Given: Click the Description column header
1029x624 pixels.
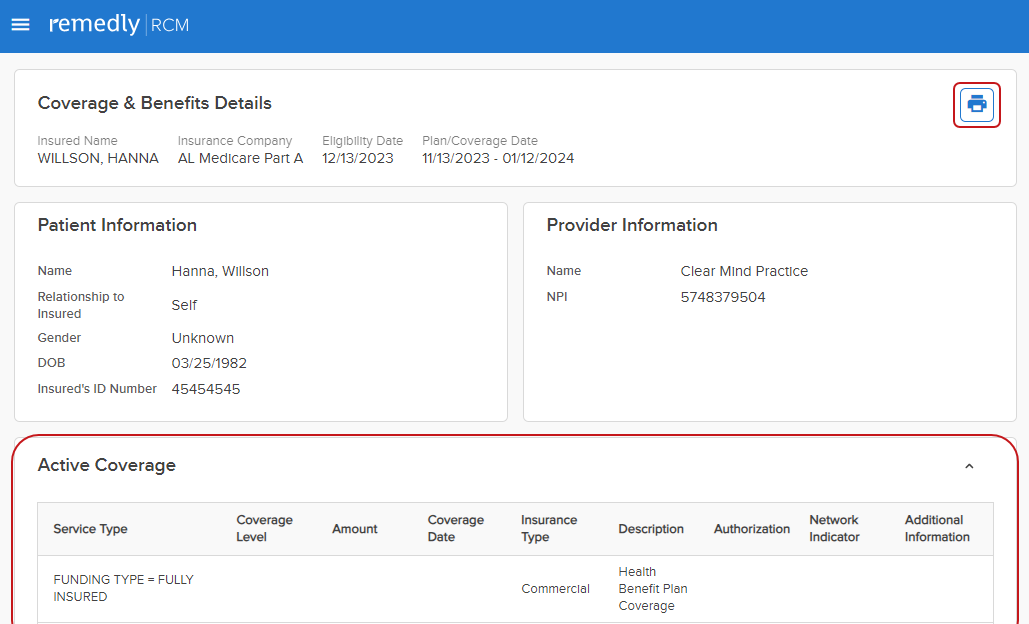Looking at the screenshot, I should click(651, 529).
